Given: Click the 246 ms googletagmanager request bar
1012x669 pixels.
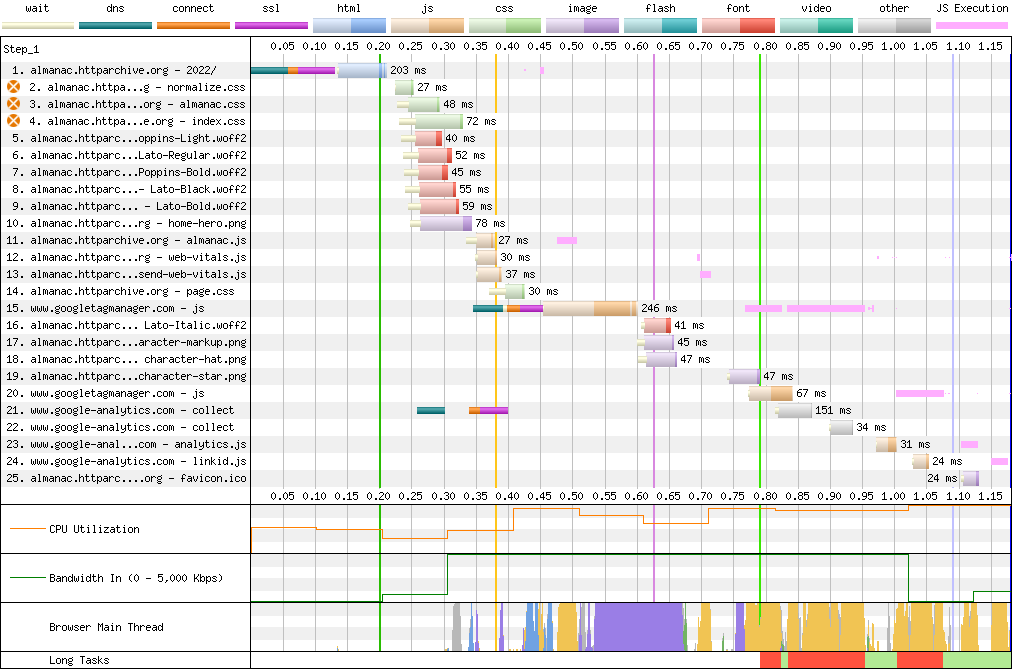Looking at the screenshot, I should (x=588, y=308).
